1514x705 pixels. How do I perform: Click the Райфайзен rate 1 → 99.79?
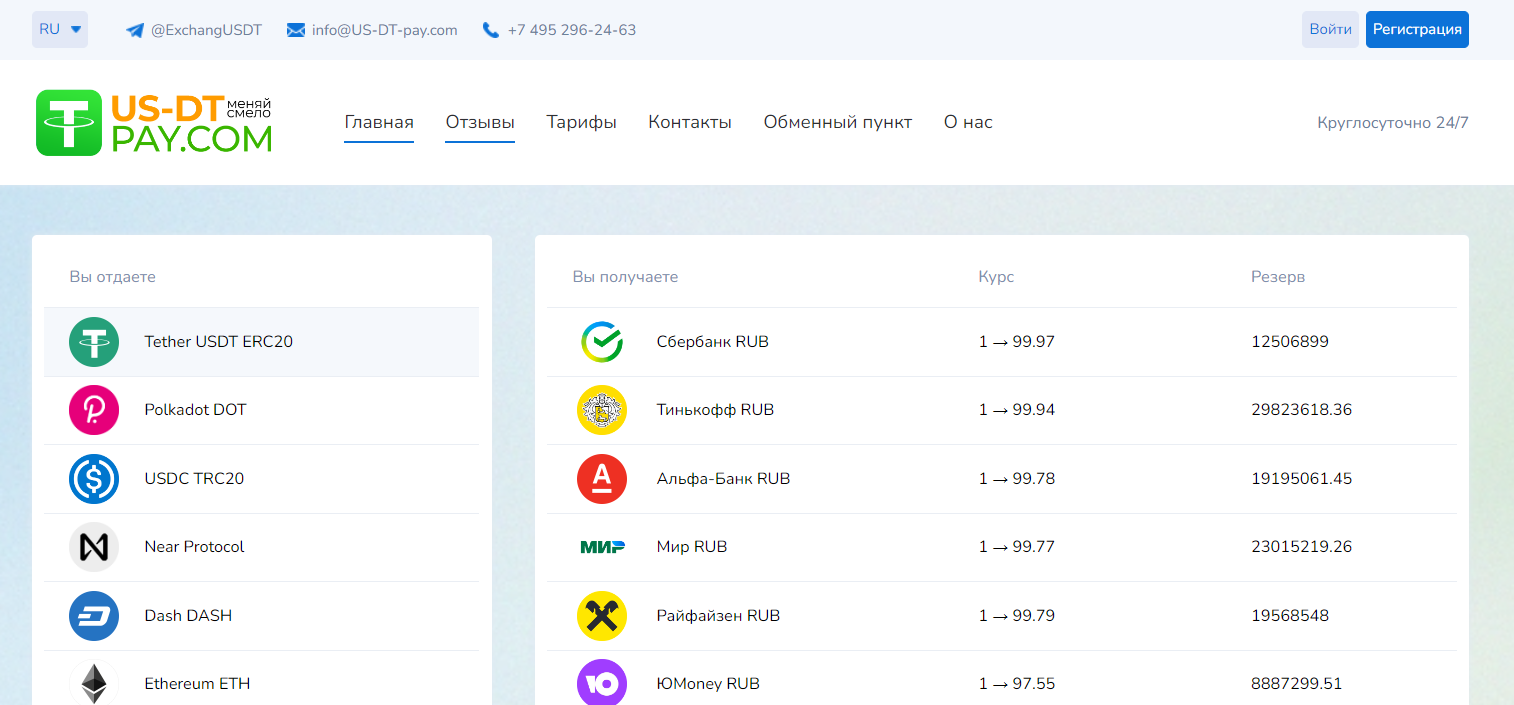(x=1016, y=616)
